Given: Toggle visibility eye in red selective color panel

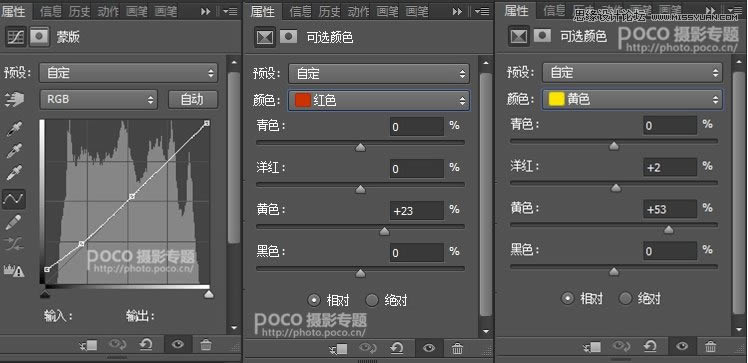Looking at the screenshot, I should pyautogui.click(x=429, y=348).
